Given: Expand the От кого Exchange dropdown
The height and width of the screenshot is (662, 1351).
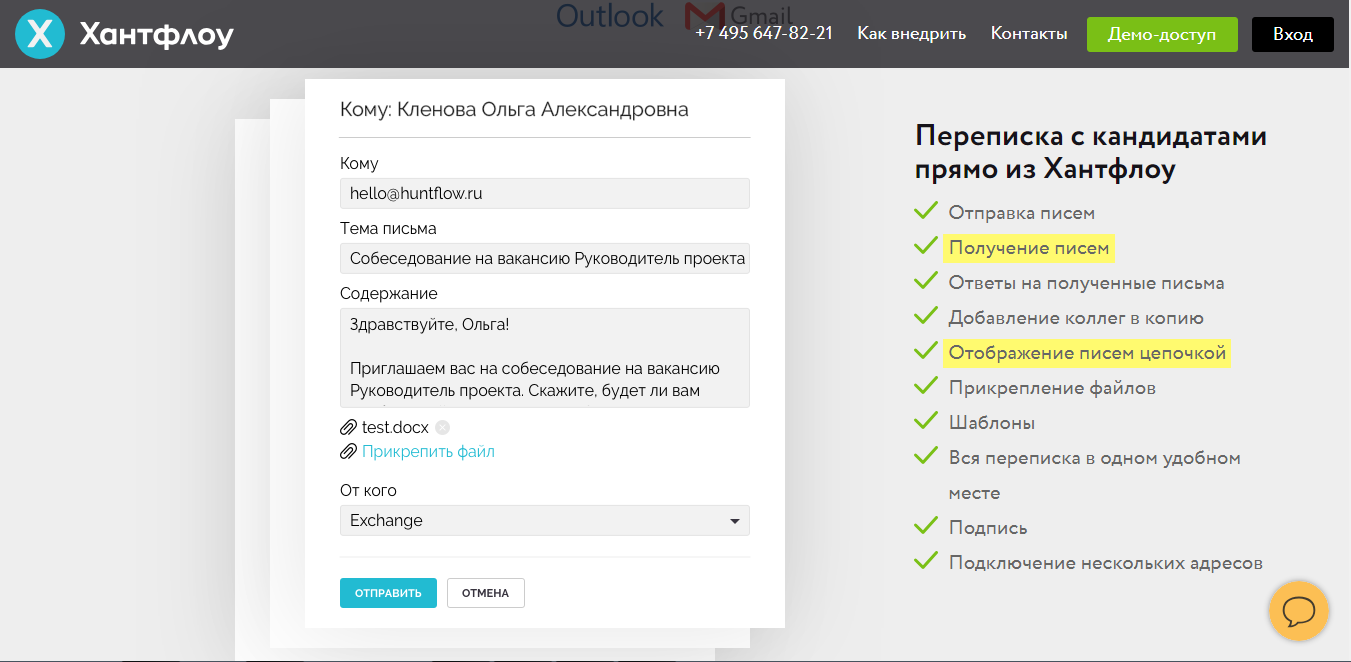Looking at the screenshot, I should pos(544,521).
